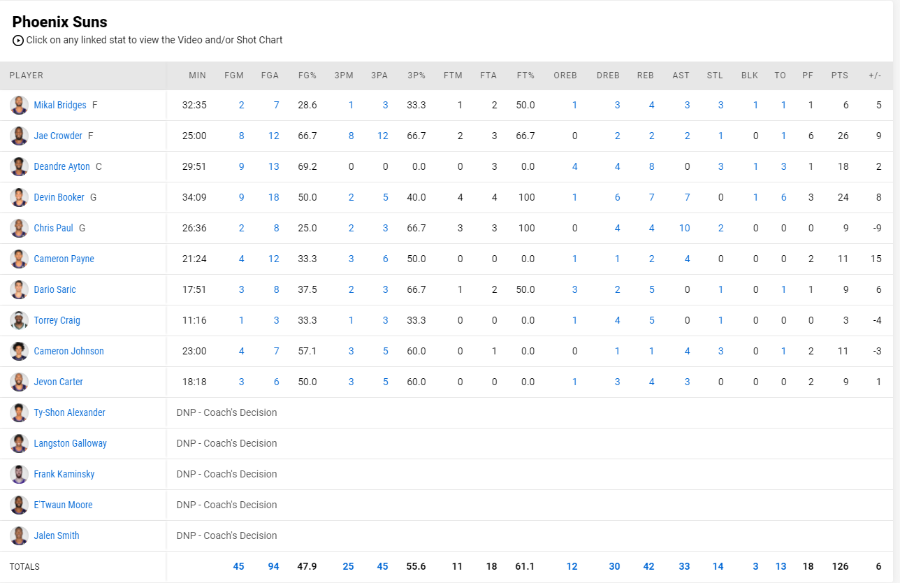Click Dario Saric's player headshot
This screenshot has height=583, width=900.
click(19, 290)
